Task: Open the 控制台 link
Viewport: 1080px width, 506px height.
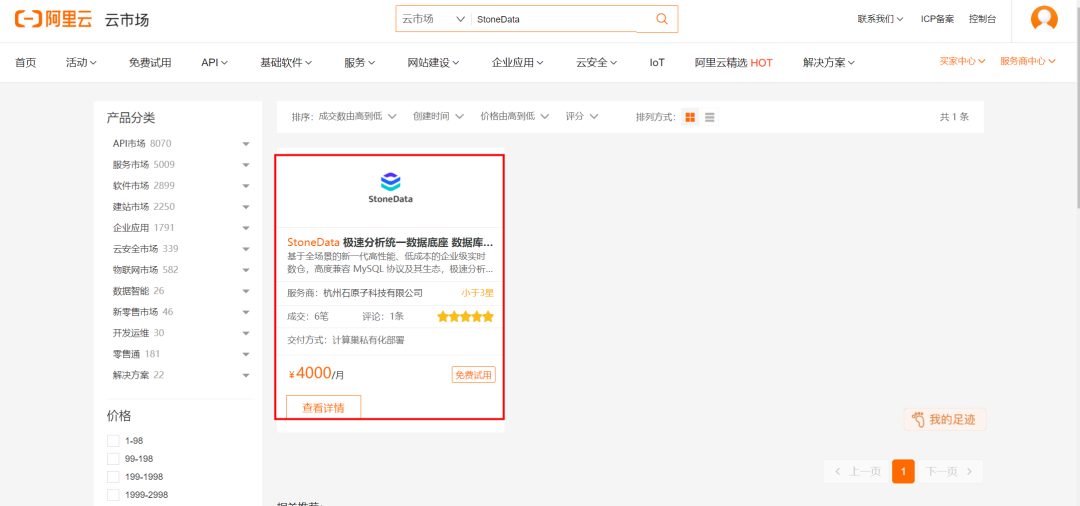Action: (982, 19)
